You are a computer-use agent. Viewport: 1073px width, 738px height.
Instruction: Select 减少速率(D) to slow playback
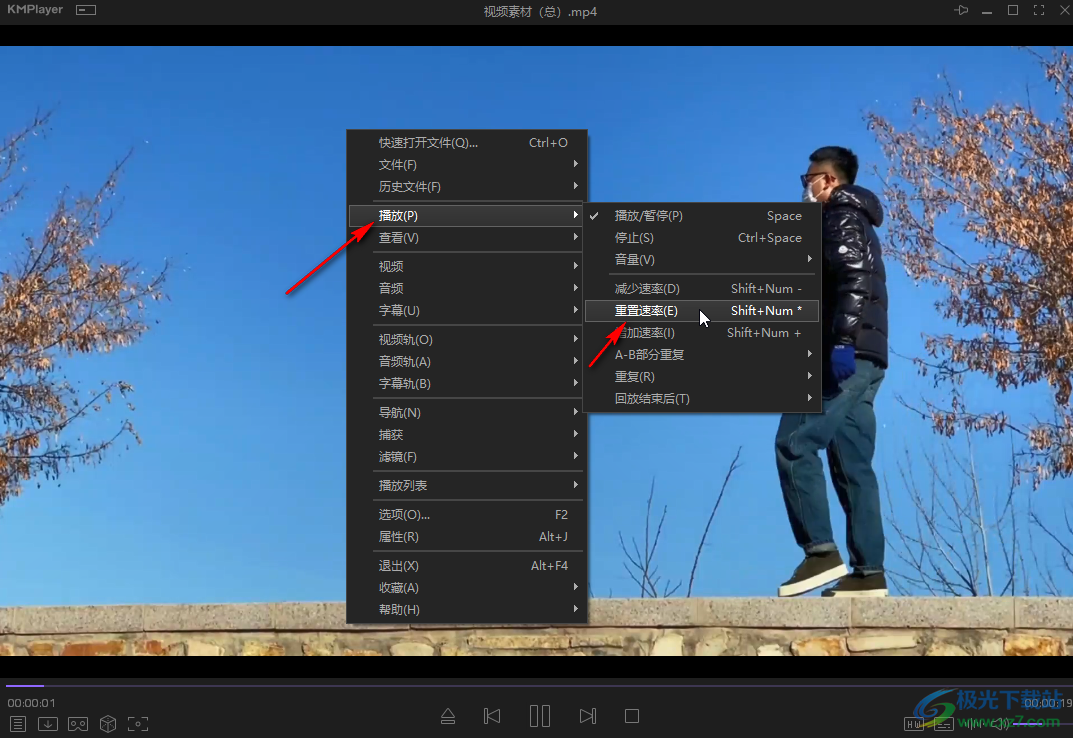pos(702,289)
